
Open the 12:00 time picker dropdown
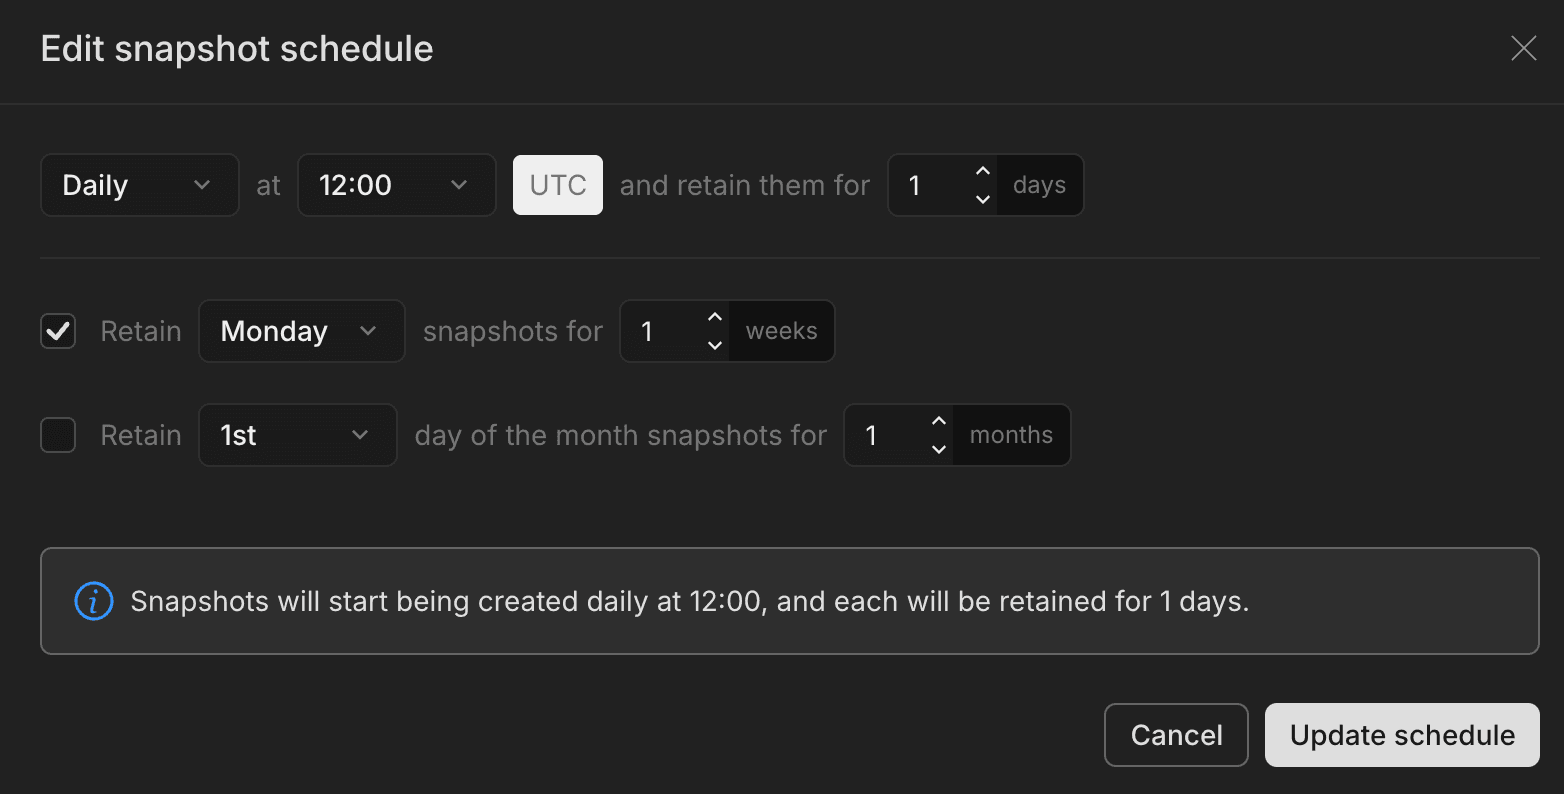click(396, 185)
